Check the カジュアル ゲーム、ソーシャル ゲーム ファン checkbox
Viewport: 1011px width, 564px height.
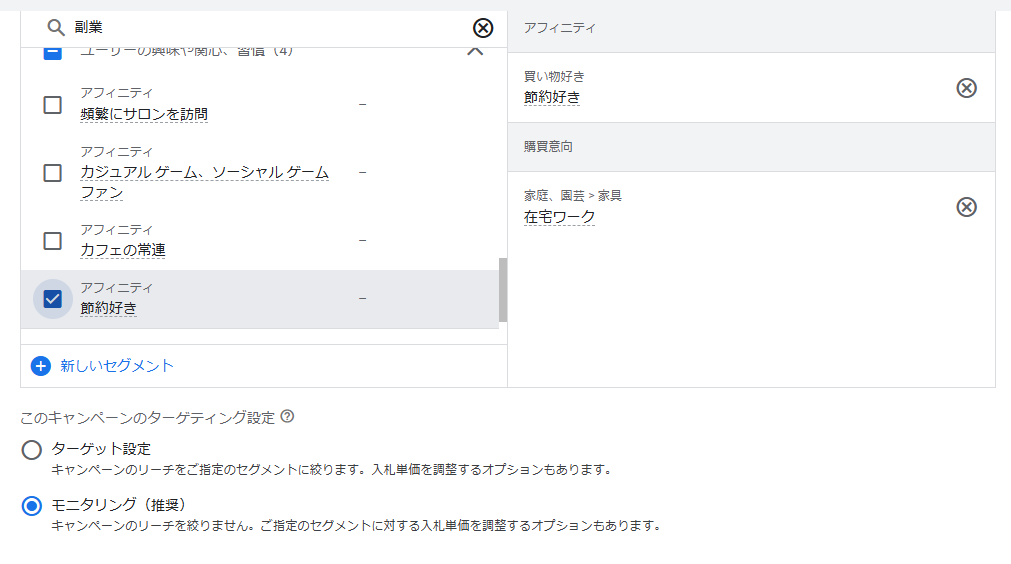[x=53, y=173]
